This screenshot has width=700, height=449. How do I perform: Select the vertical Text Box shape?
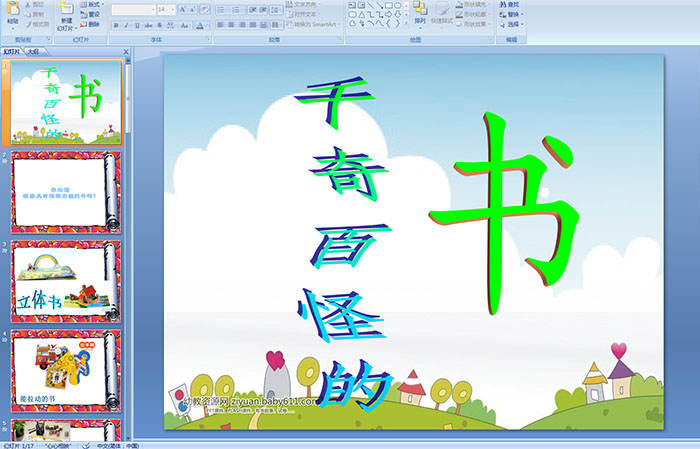tap(361, 5)
